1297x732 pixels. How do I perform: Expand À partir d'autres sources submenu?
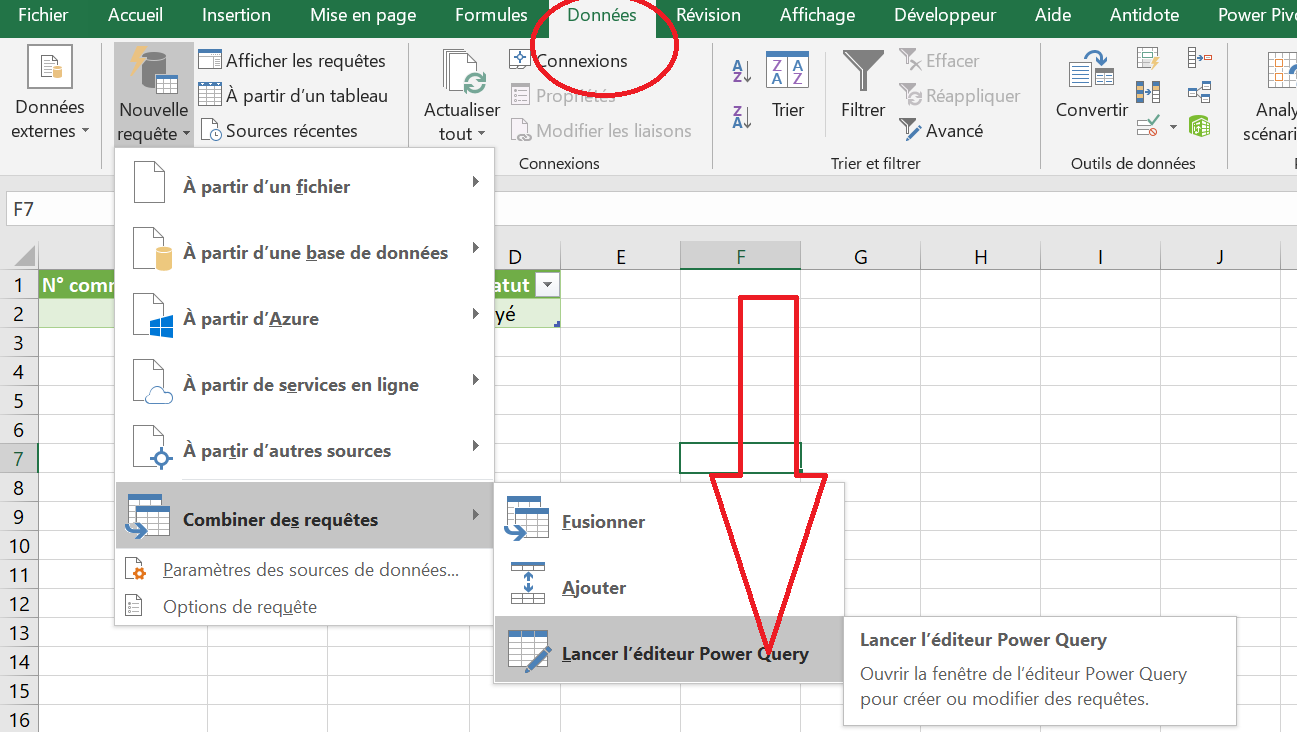point(305,450)
